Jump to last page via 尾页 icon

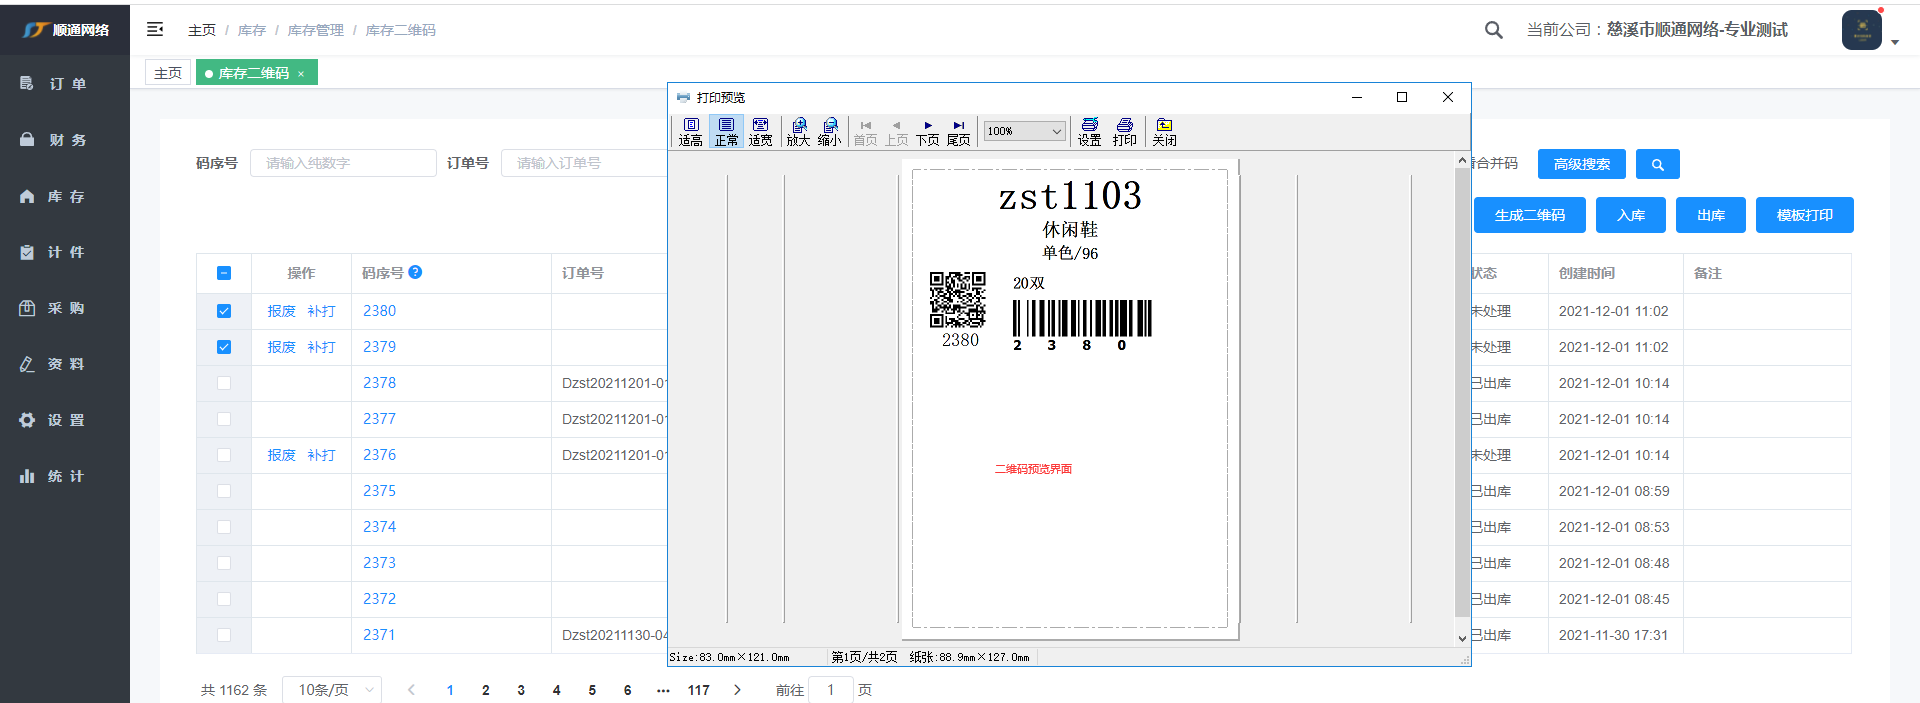click(x=958, y=131)
